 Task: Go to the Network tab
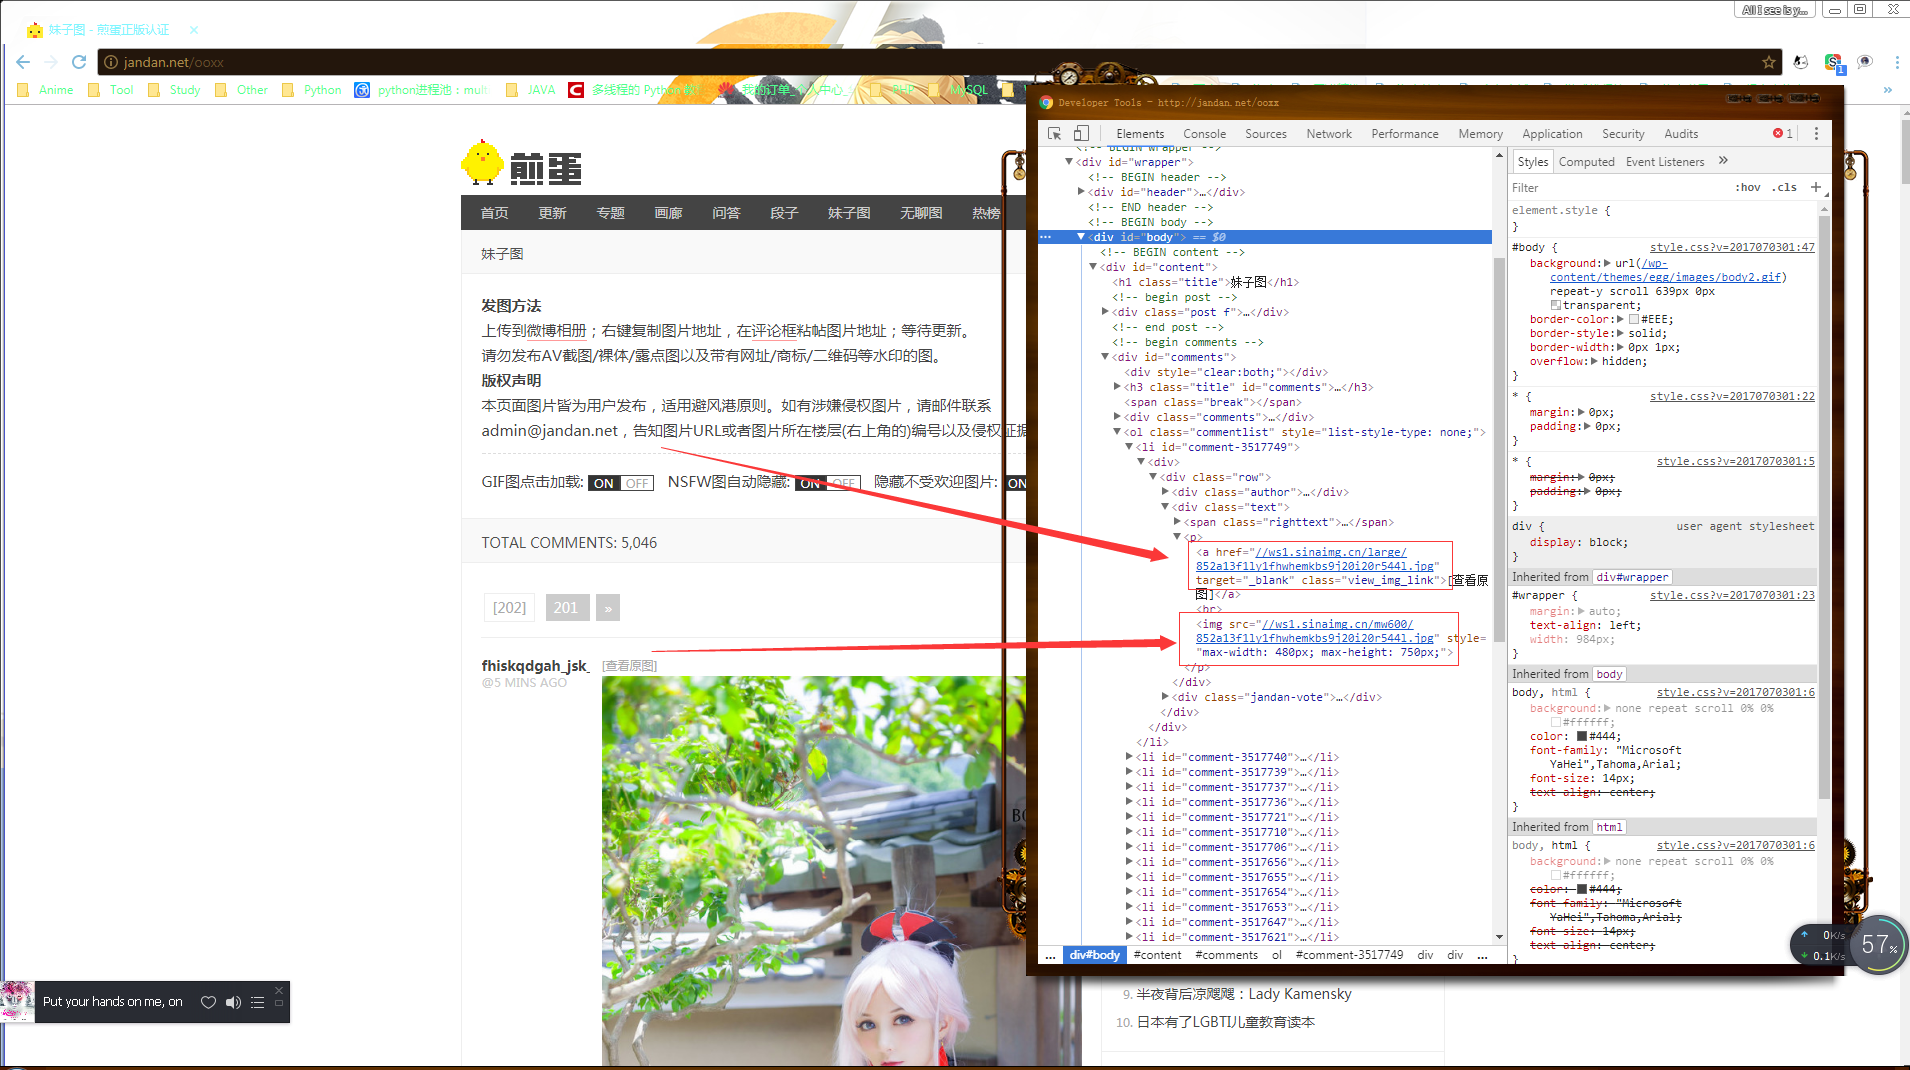(x=1329, y=134)
